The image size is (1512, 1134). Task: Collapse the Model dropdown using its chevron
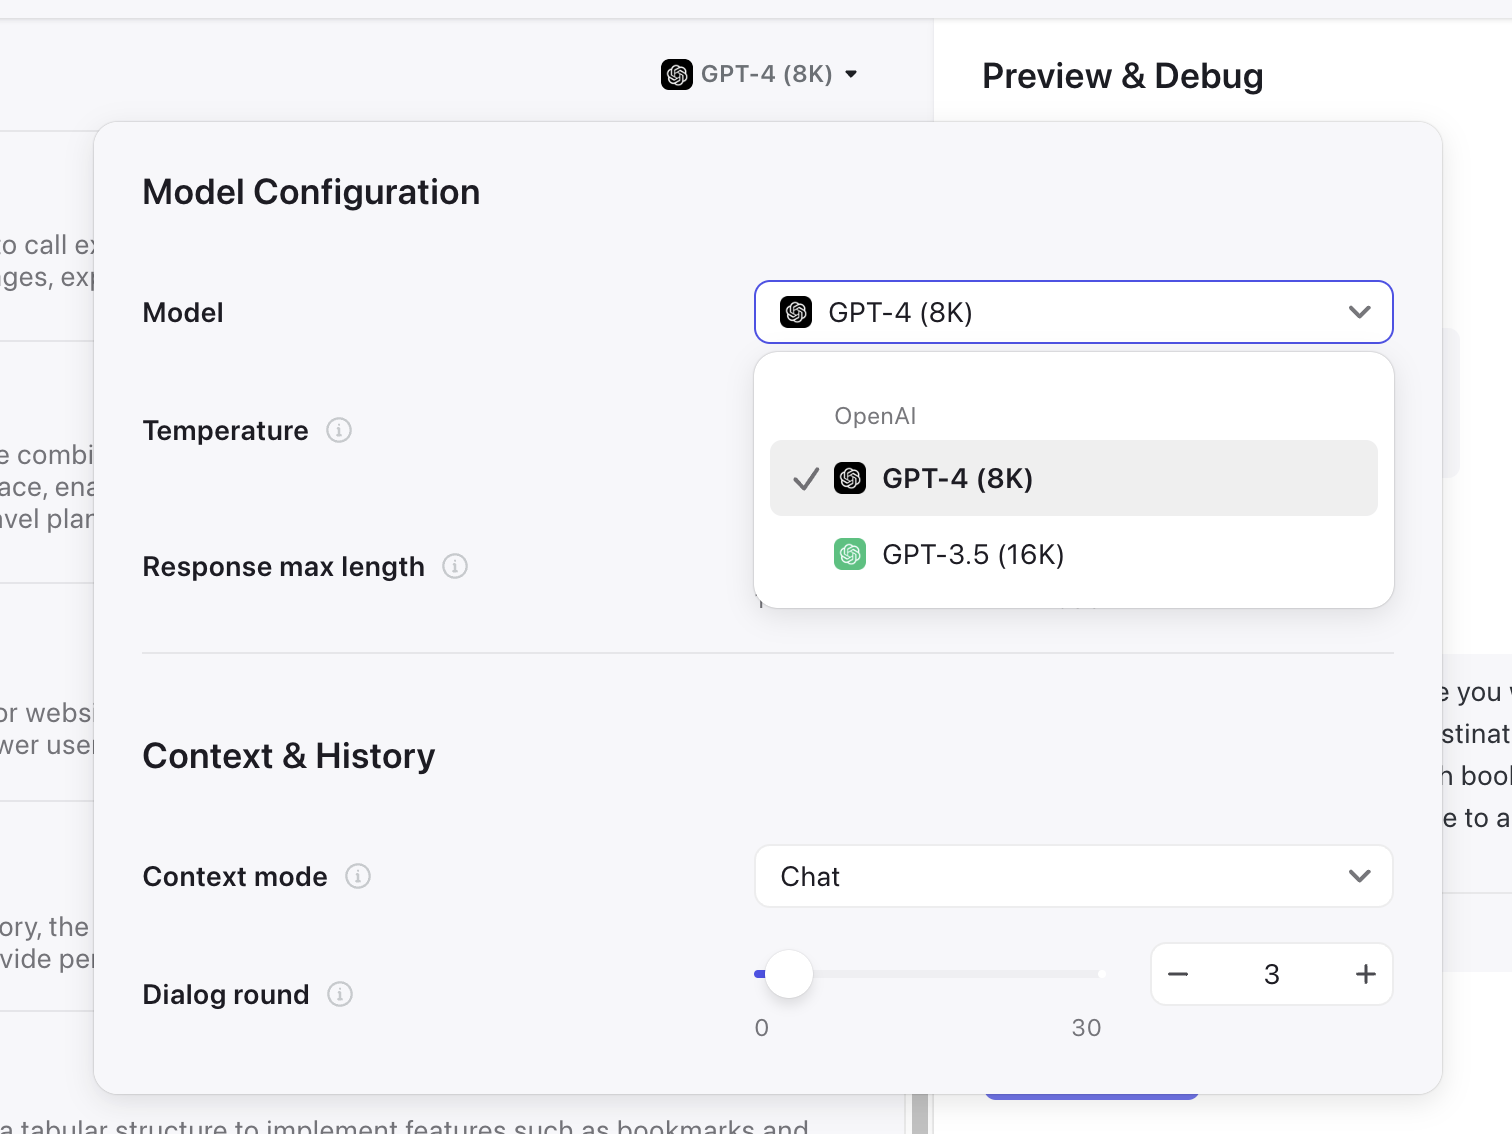coord(1359,312)
